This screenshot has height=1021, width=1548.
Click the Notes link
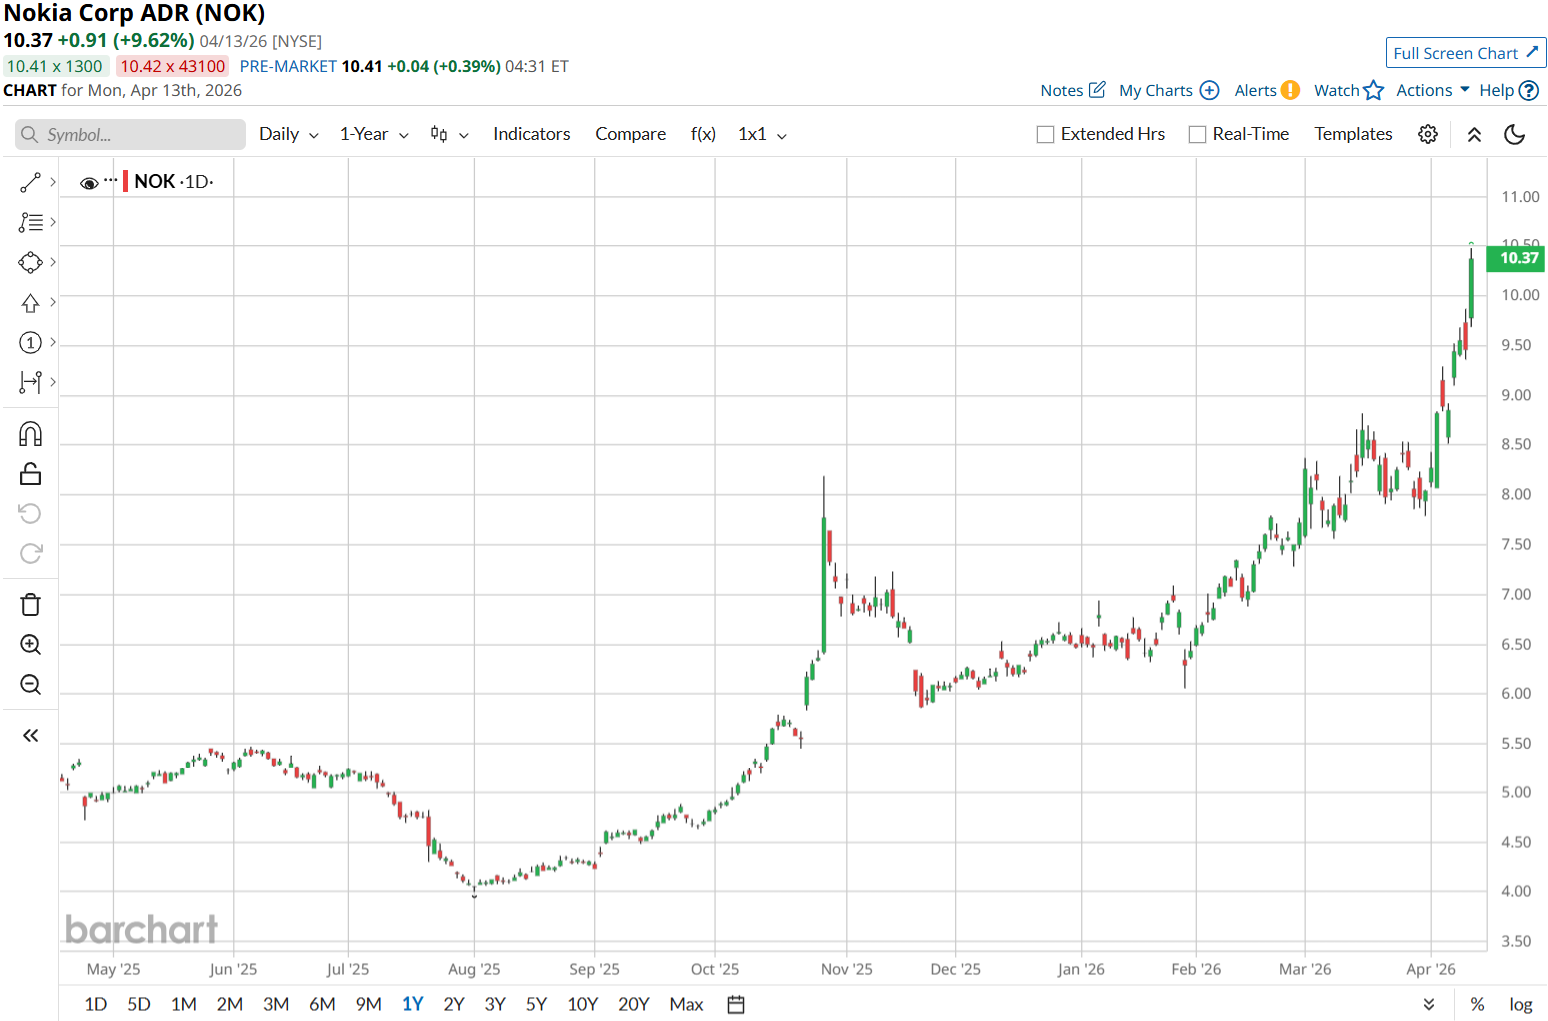click(x=1061, y=90)
